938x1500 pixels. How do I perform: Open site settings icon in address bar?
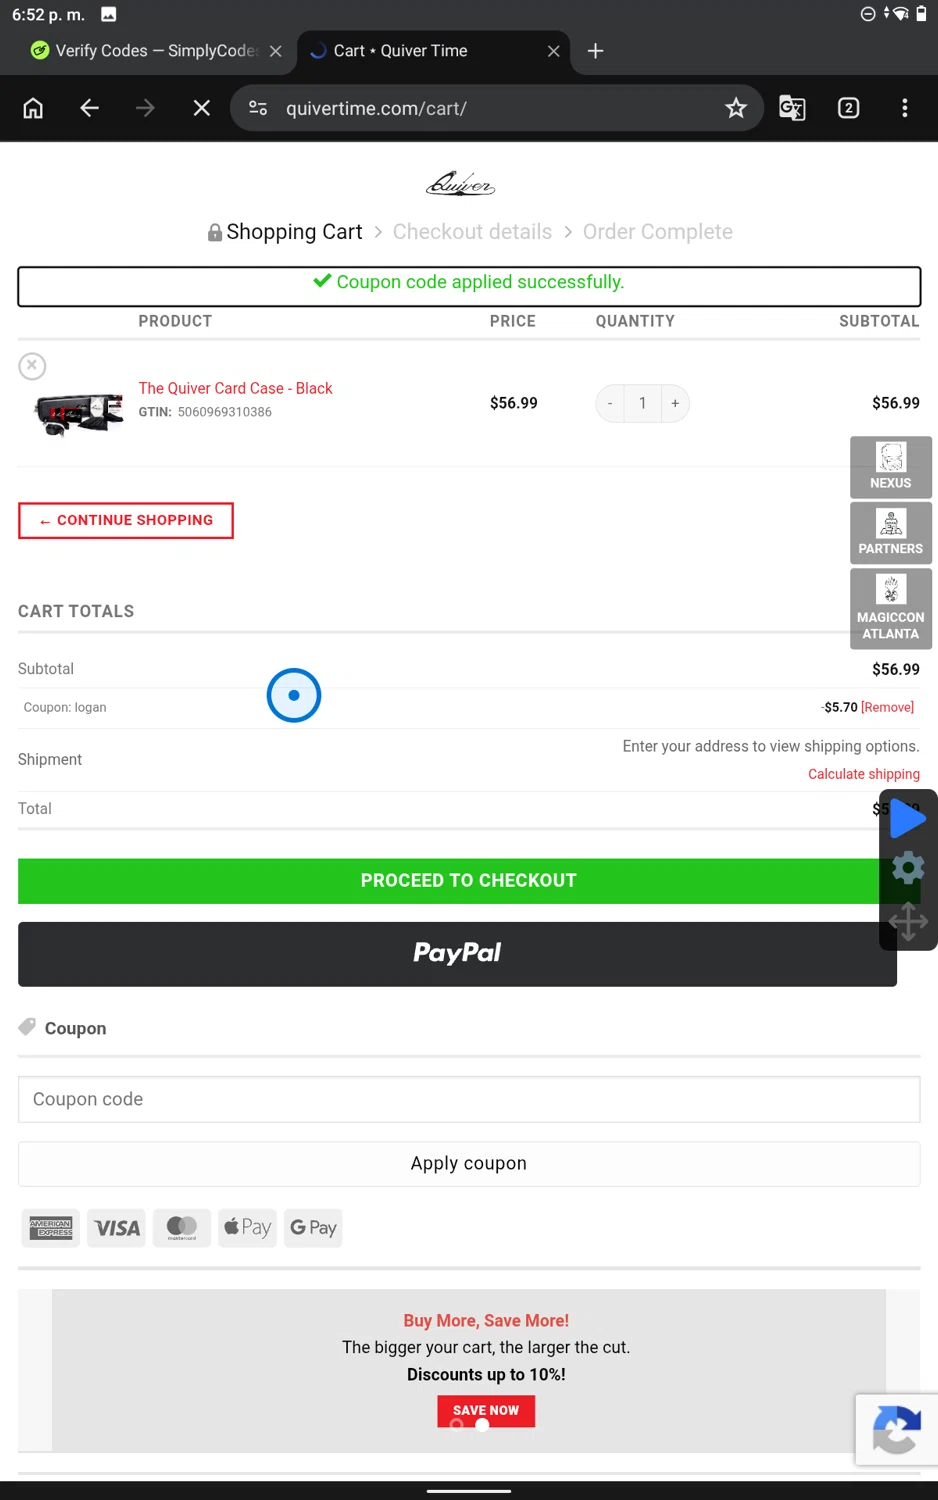pos(258,108)
